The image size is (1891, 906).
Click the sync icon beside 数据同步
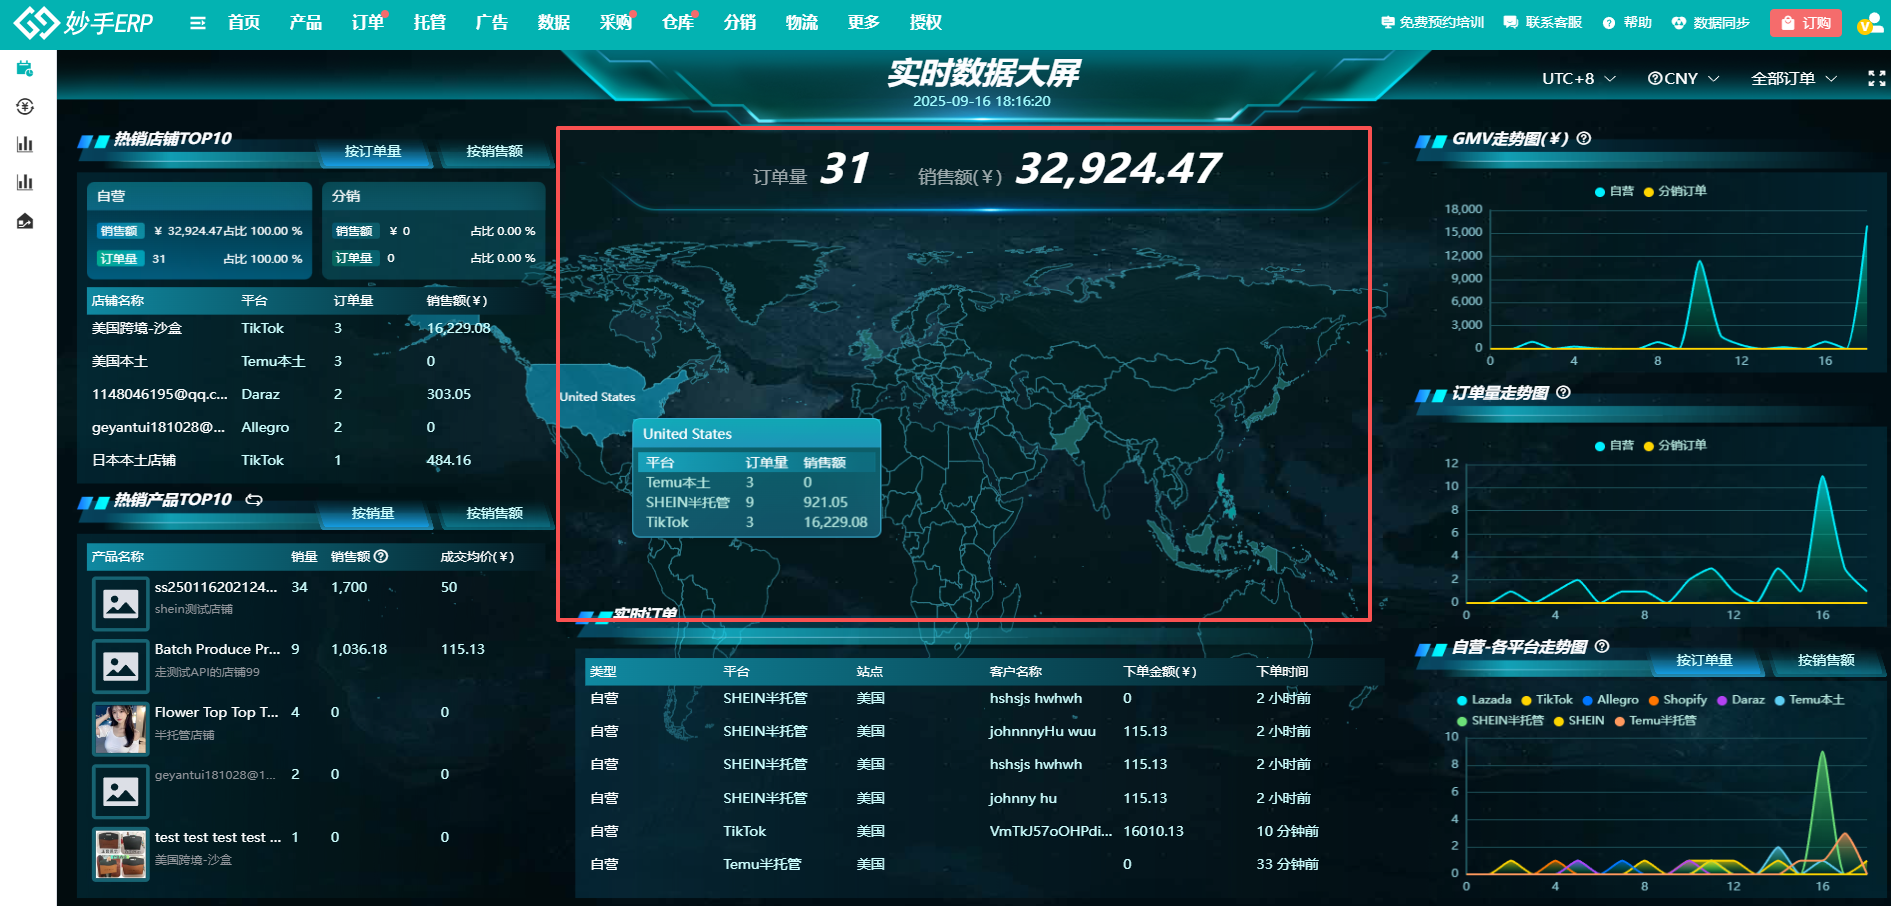[1679, 23]
